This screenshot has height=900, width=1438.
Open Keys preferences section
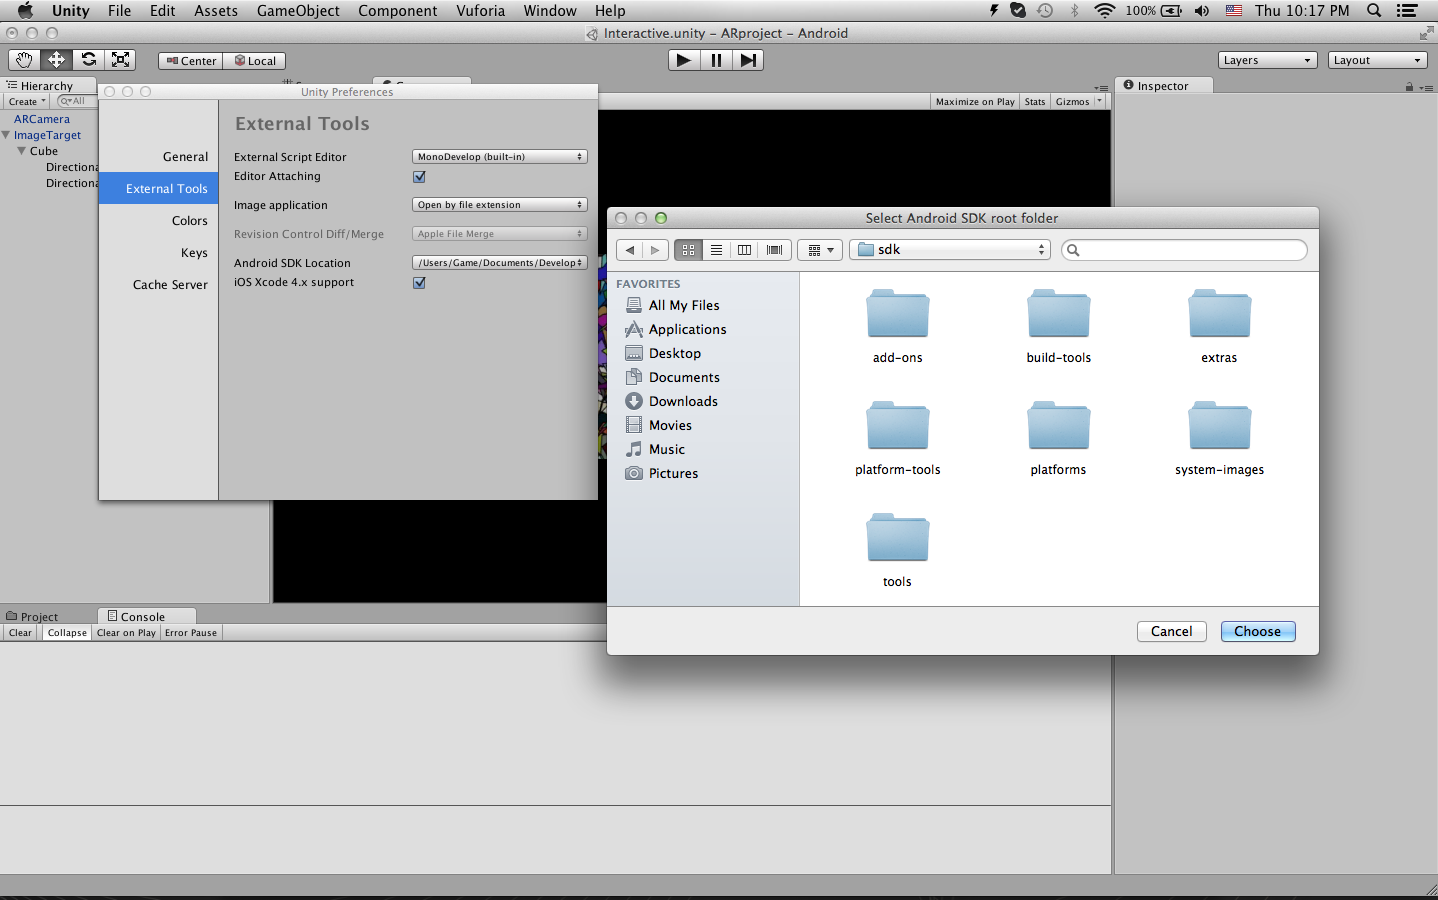coord(194,253)
